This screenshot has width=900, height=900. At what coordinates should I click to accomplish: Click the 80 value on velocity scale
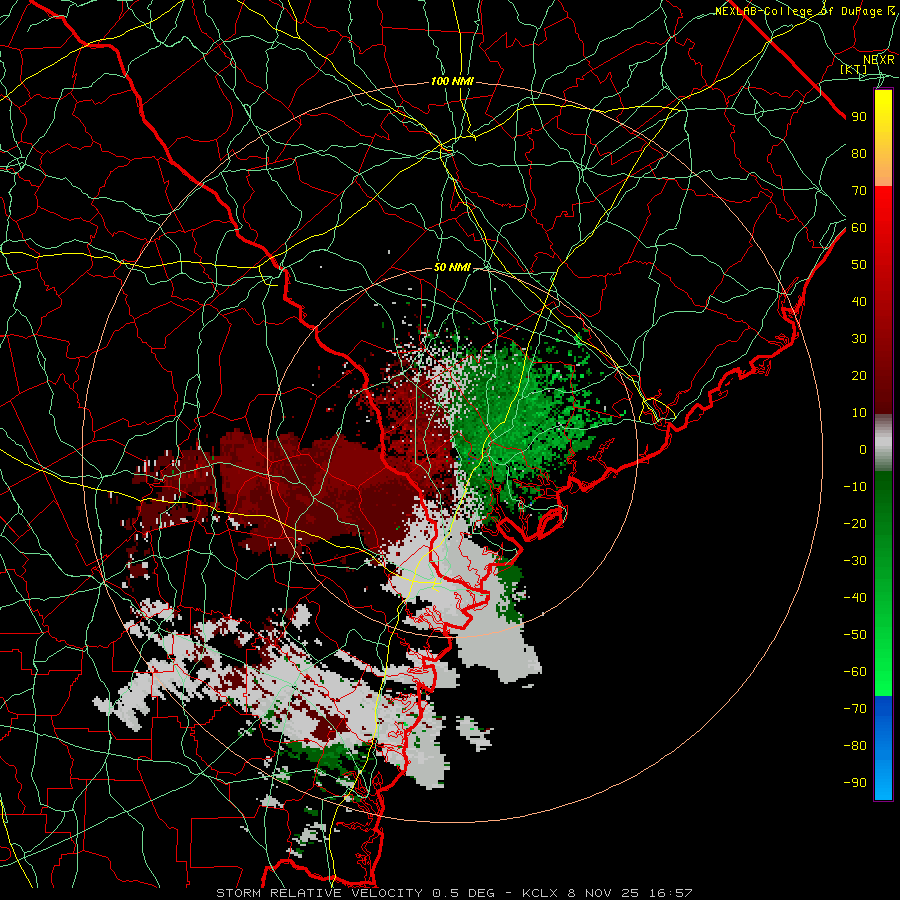pyautogui.click(x=859, y=154)
